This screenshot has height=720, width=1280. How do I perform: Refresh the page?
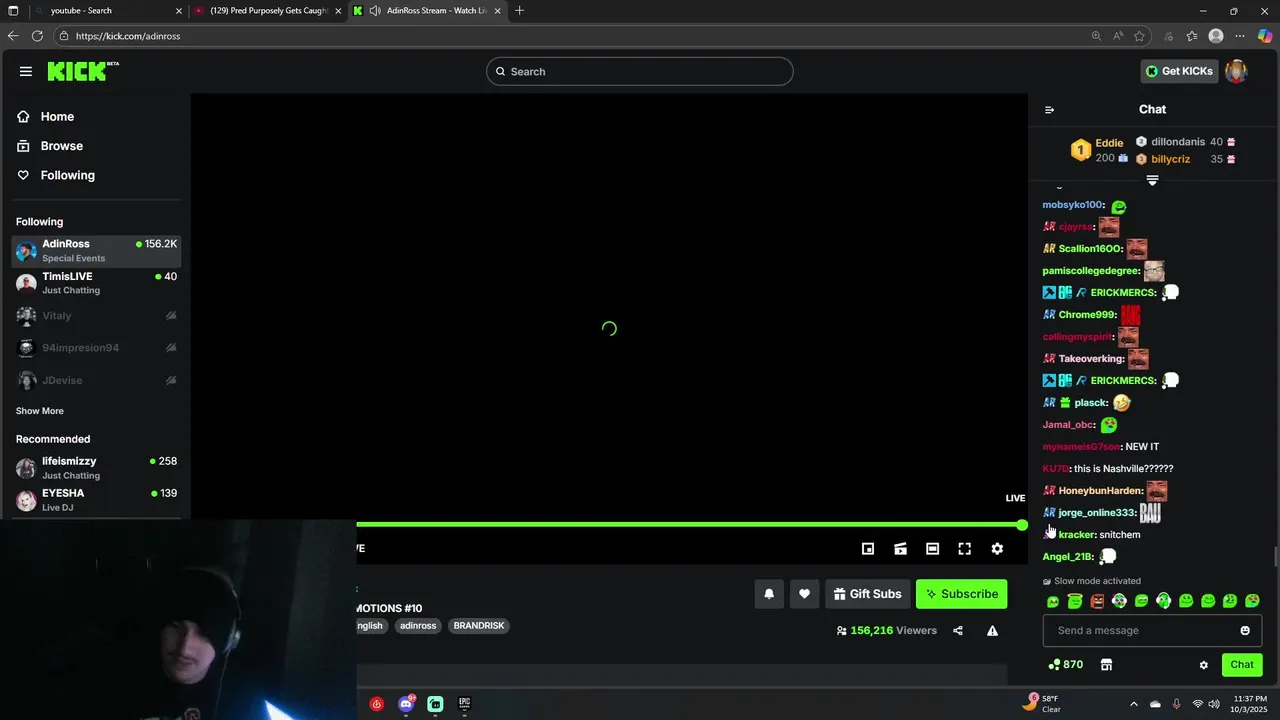(x=37, y=36)
